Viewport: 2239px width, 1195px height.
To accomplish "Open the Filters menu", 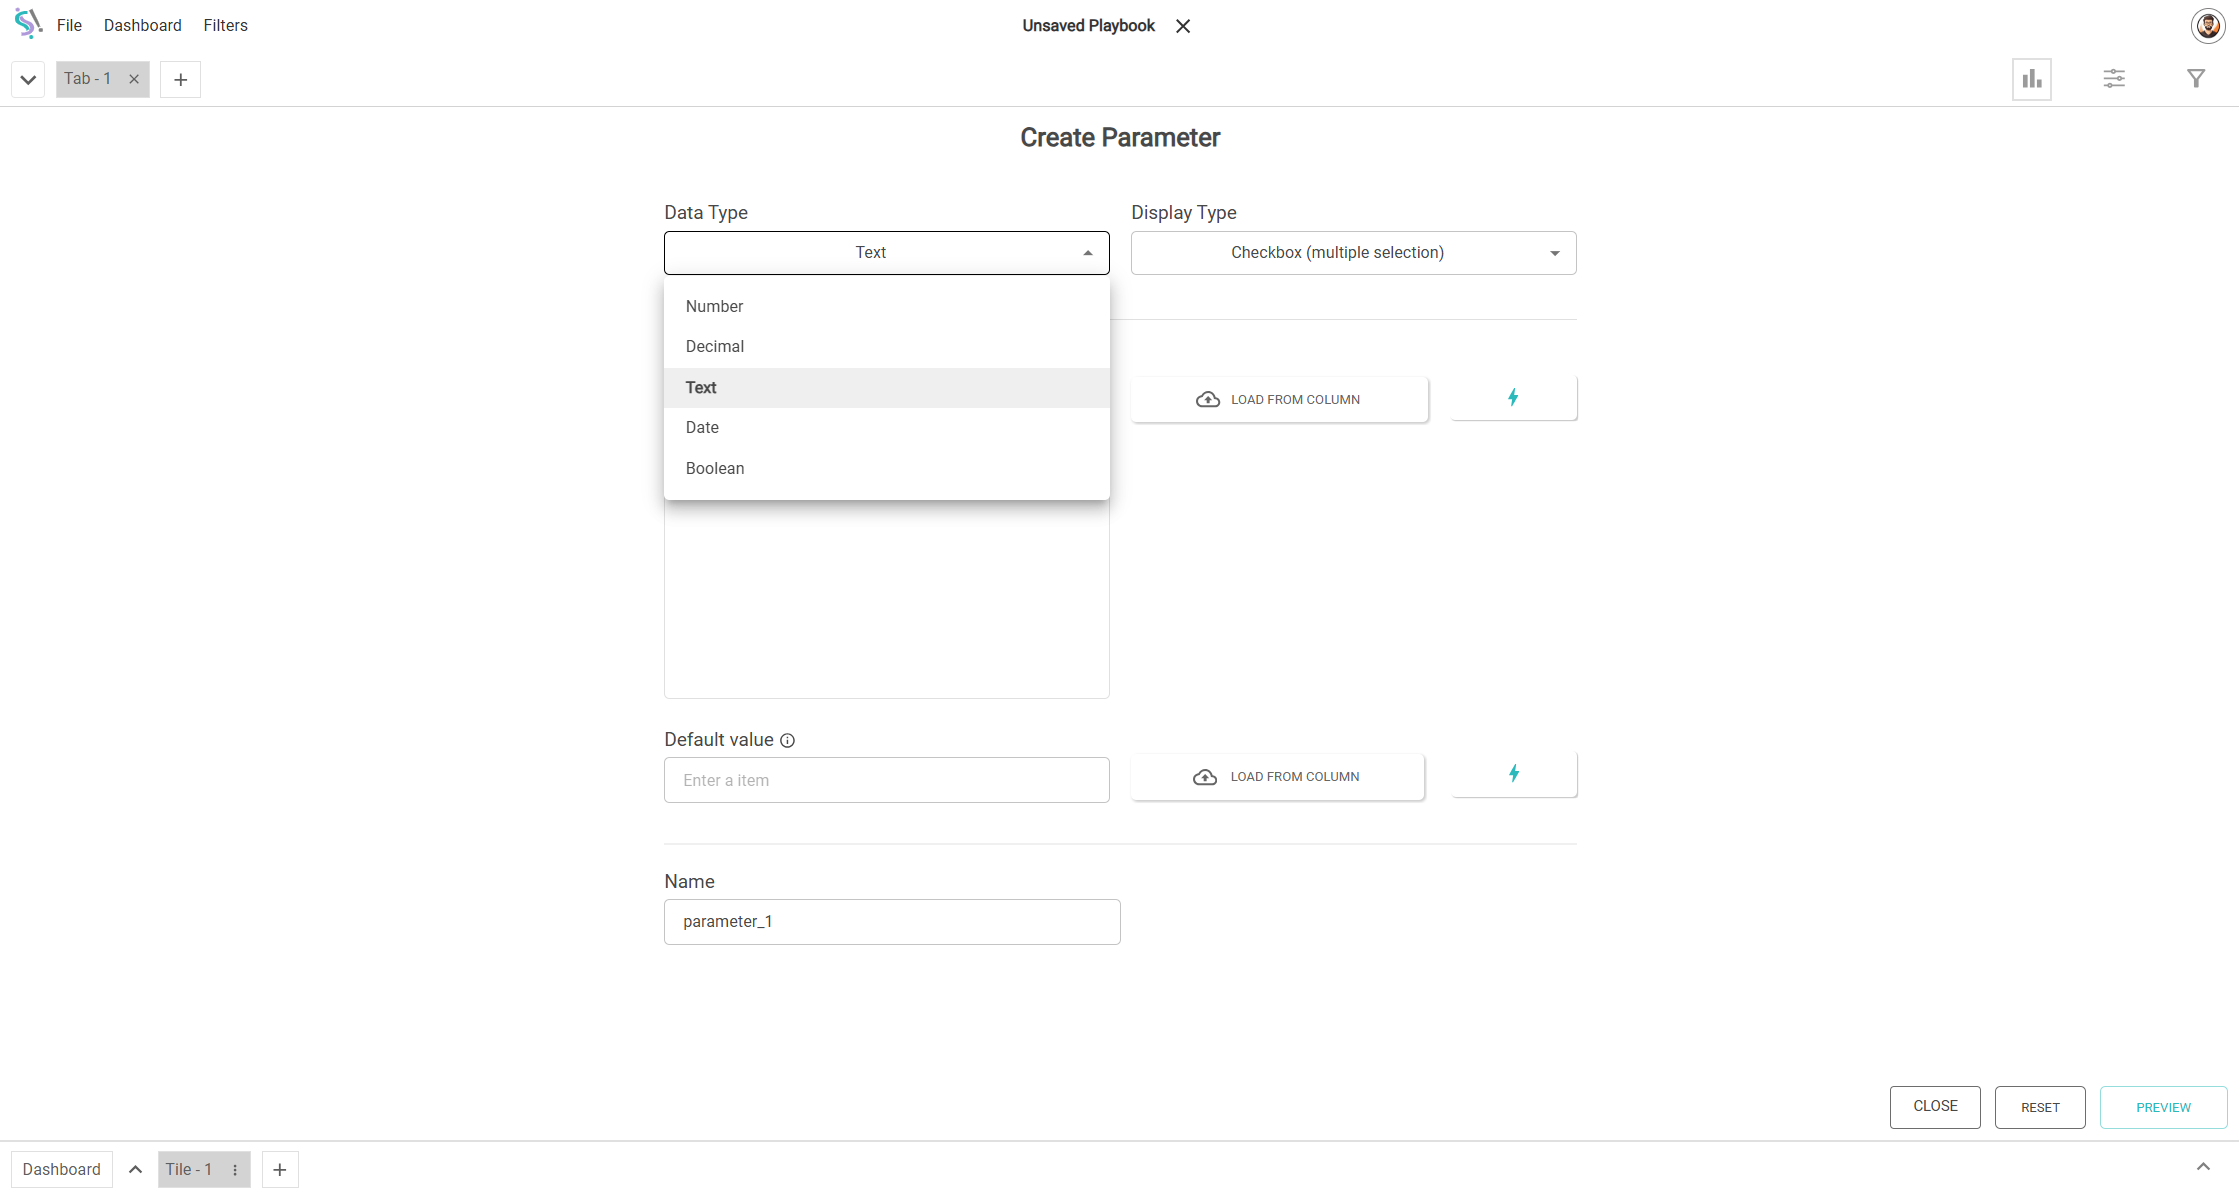I will (x=225, y=26).
